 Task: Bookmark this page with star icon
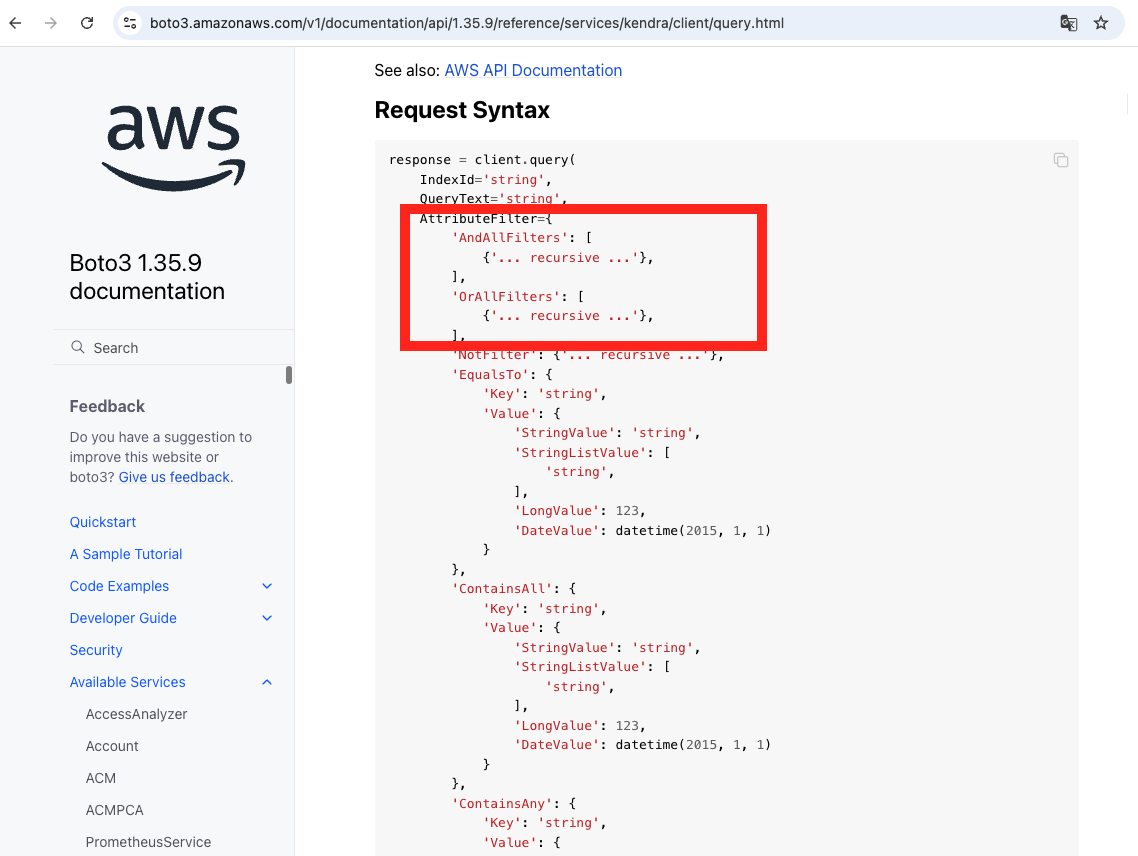point(1101,23)
